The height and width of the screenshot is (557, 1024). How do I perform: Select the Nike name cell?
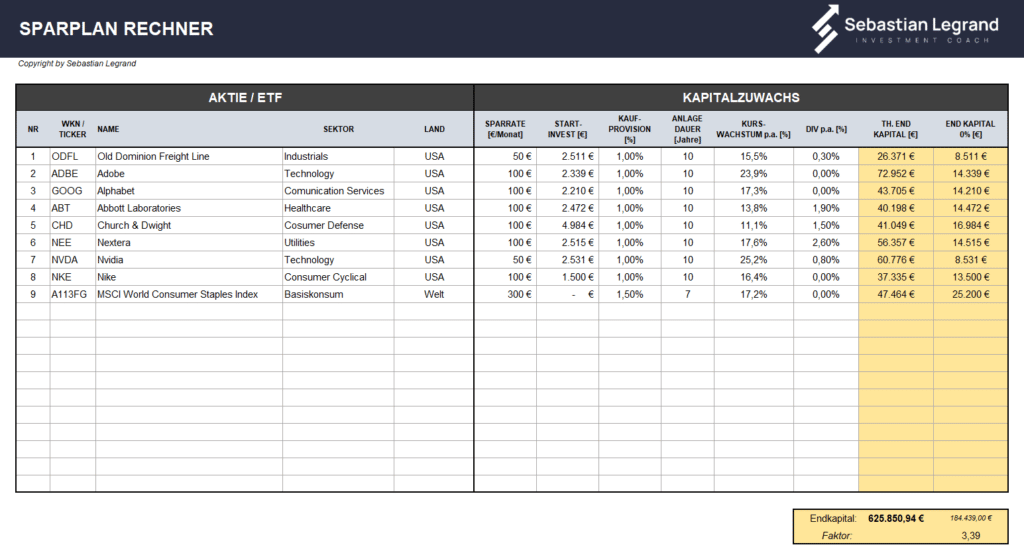point(189,277)
